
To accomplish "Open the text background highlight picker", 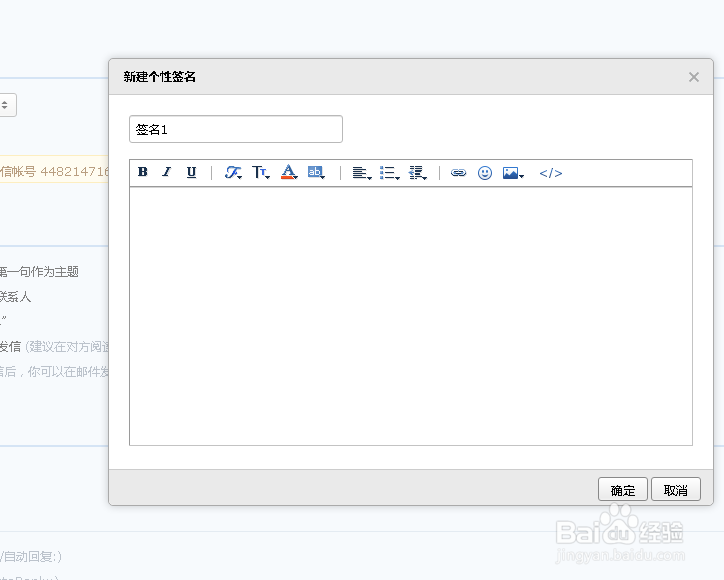I will pos(316,173).
